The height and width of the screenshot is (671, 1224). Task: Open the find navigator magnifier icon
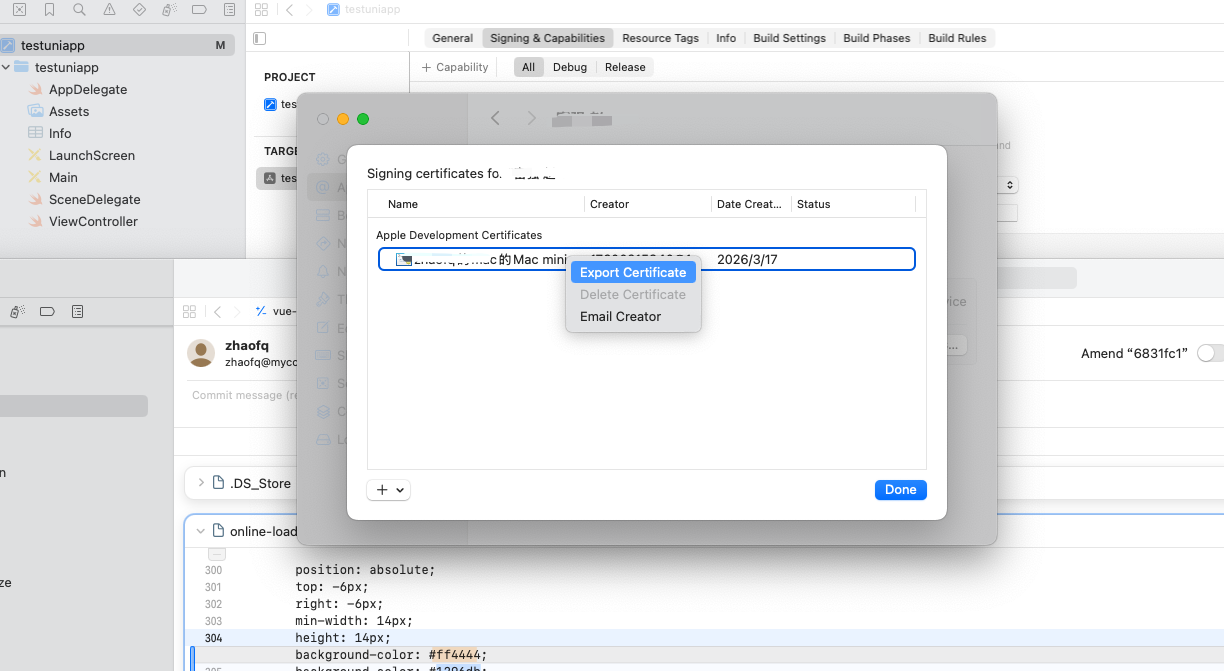(79, 9)
